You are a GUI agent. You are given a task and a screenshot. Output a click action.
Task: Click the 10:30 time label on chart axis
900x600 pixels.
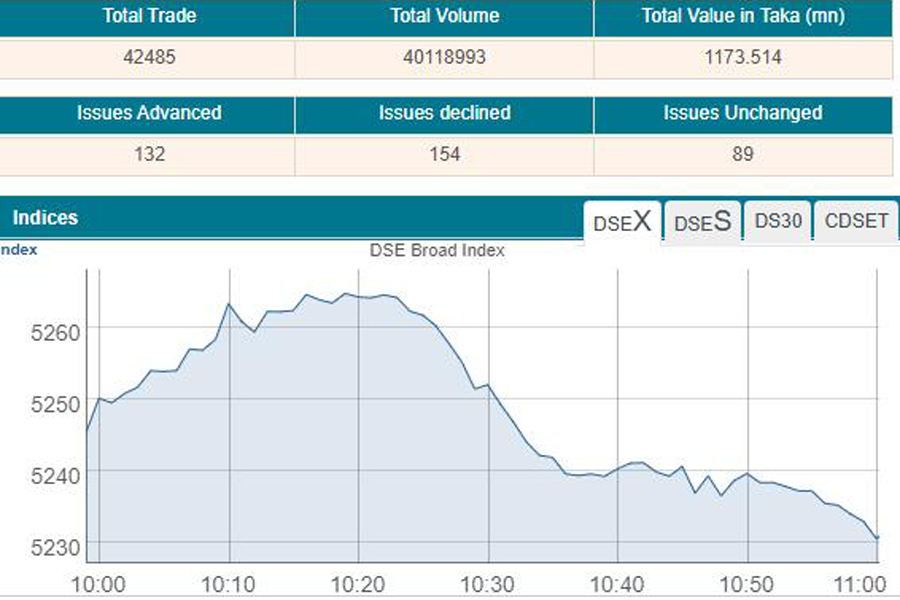pos(489,584)
